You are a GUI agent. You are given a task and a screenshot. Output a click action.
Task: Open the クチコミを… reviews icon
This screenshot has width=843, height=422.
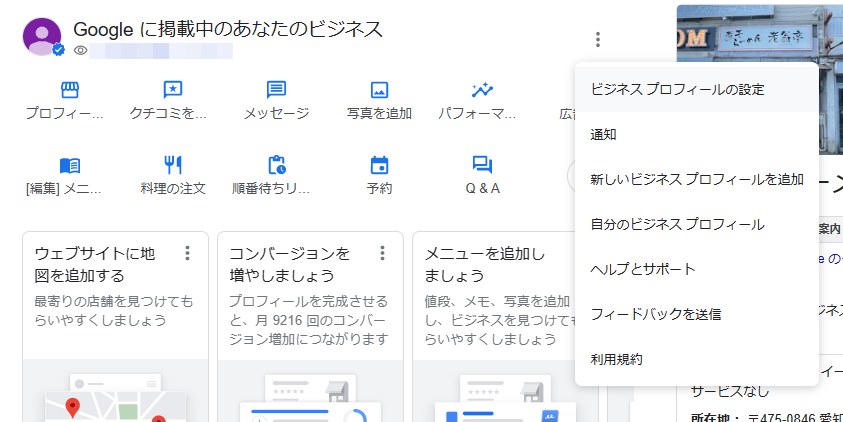click(172, 90)
